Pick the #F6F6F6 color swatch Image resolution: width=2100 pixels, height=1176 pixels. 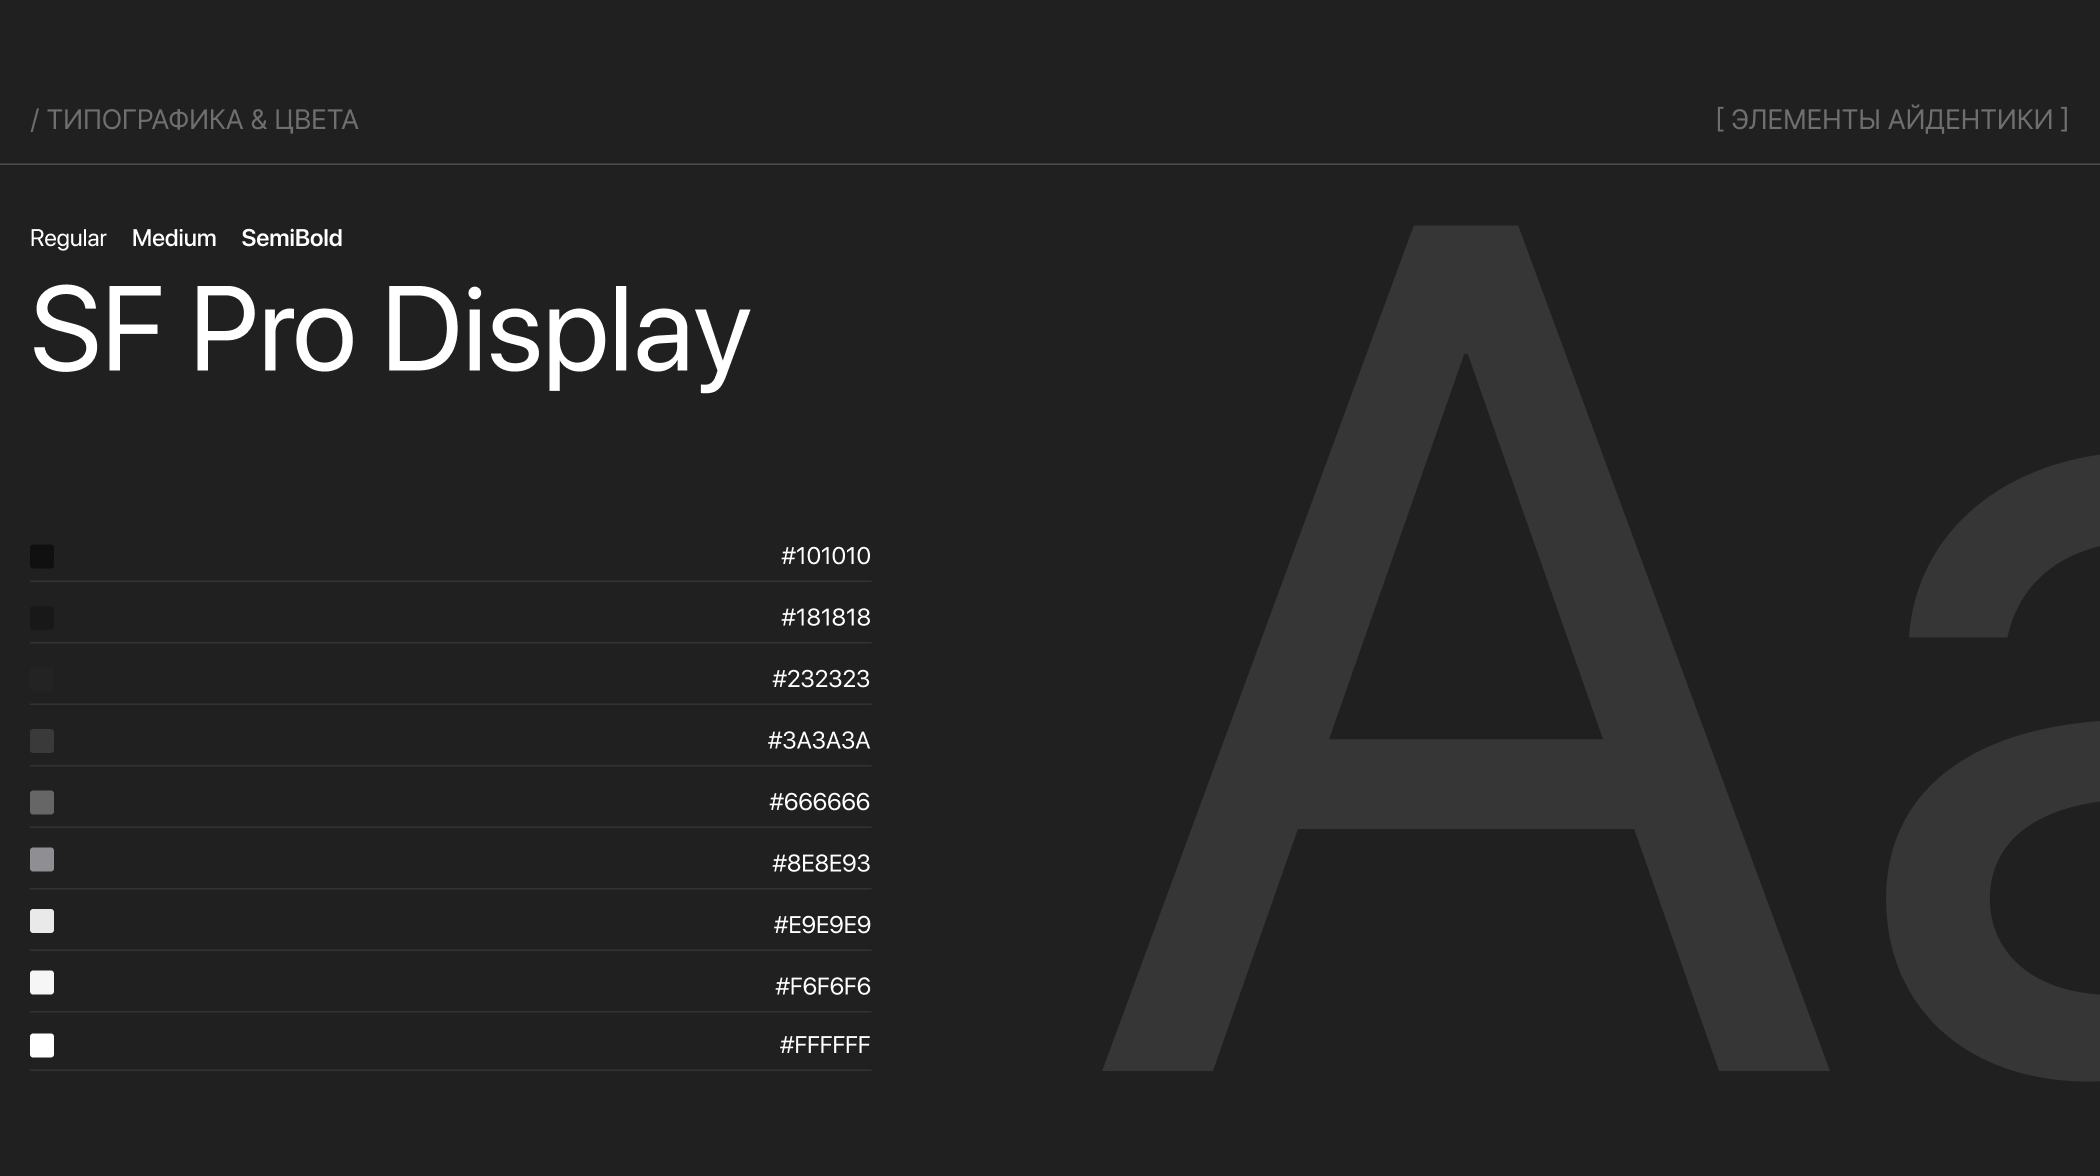click(x=42, y=983)
